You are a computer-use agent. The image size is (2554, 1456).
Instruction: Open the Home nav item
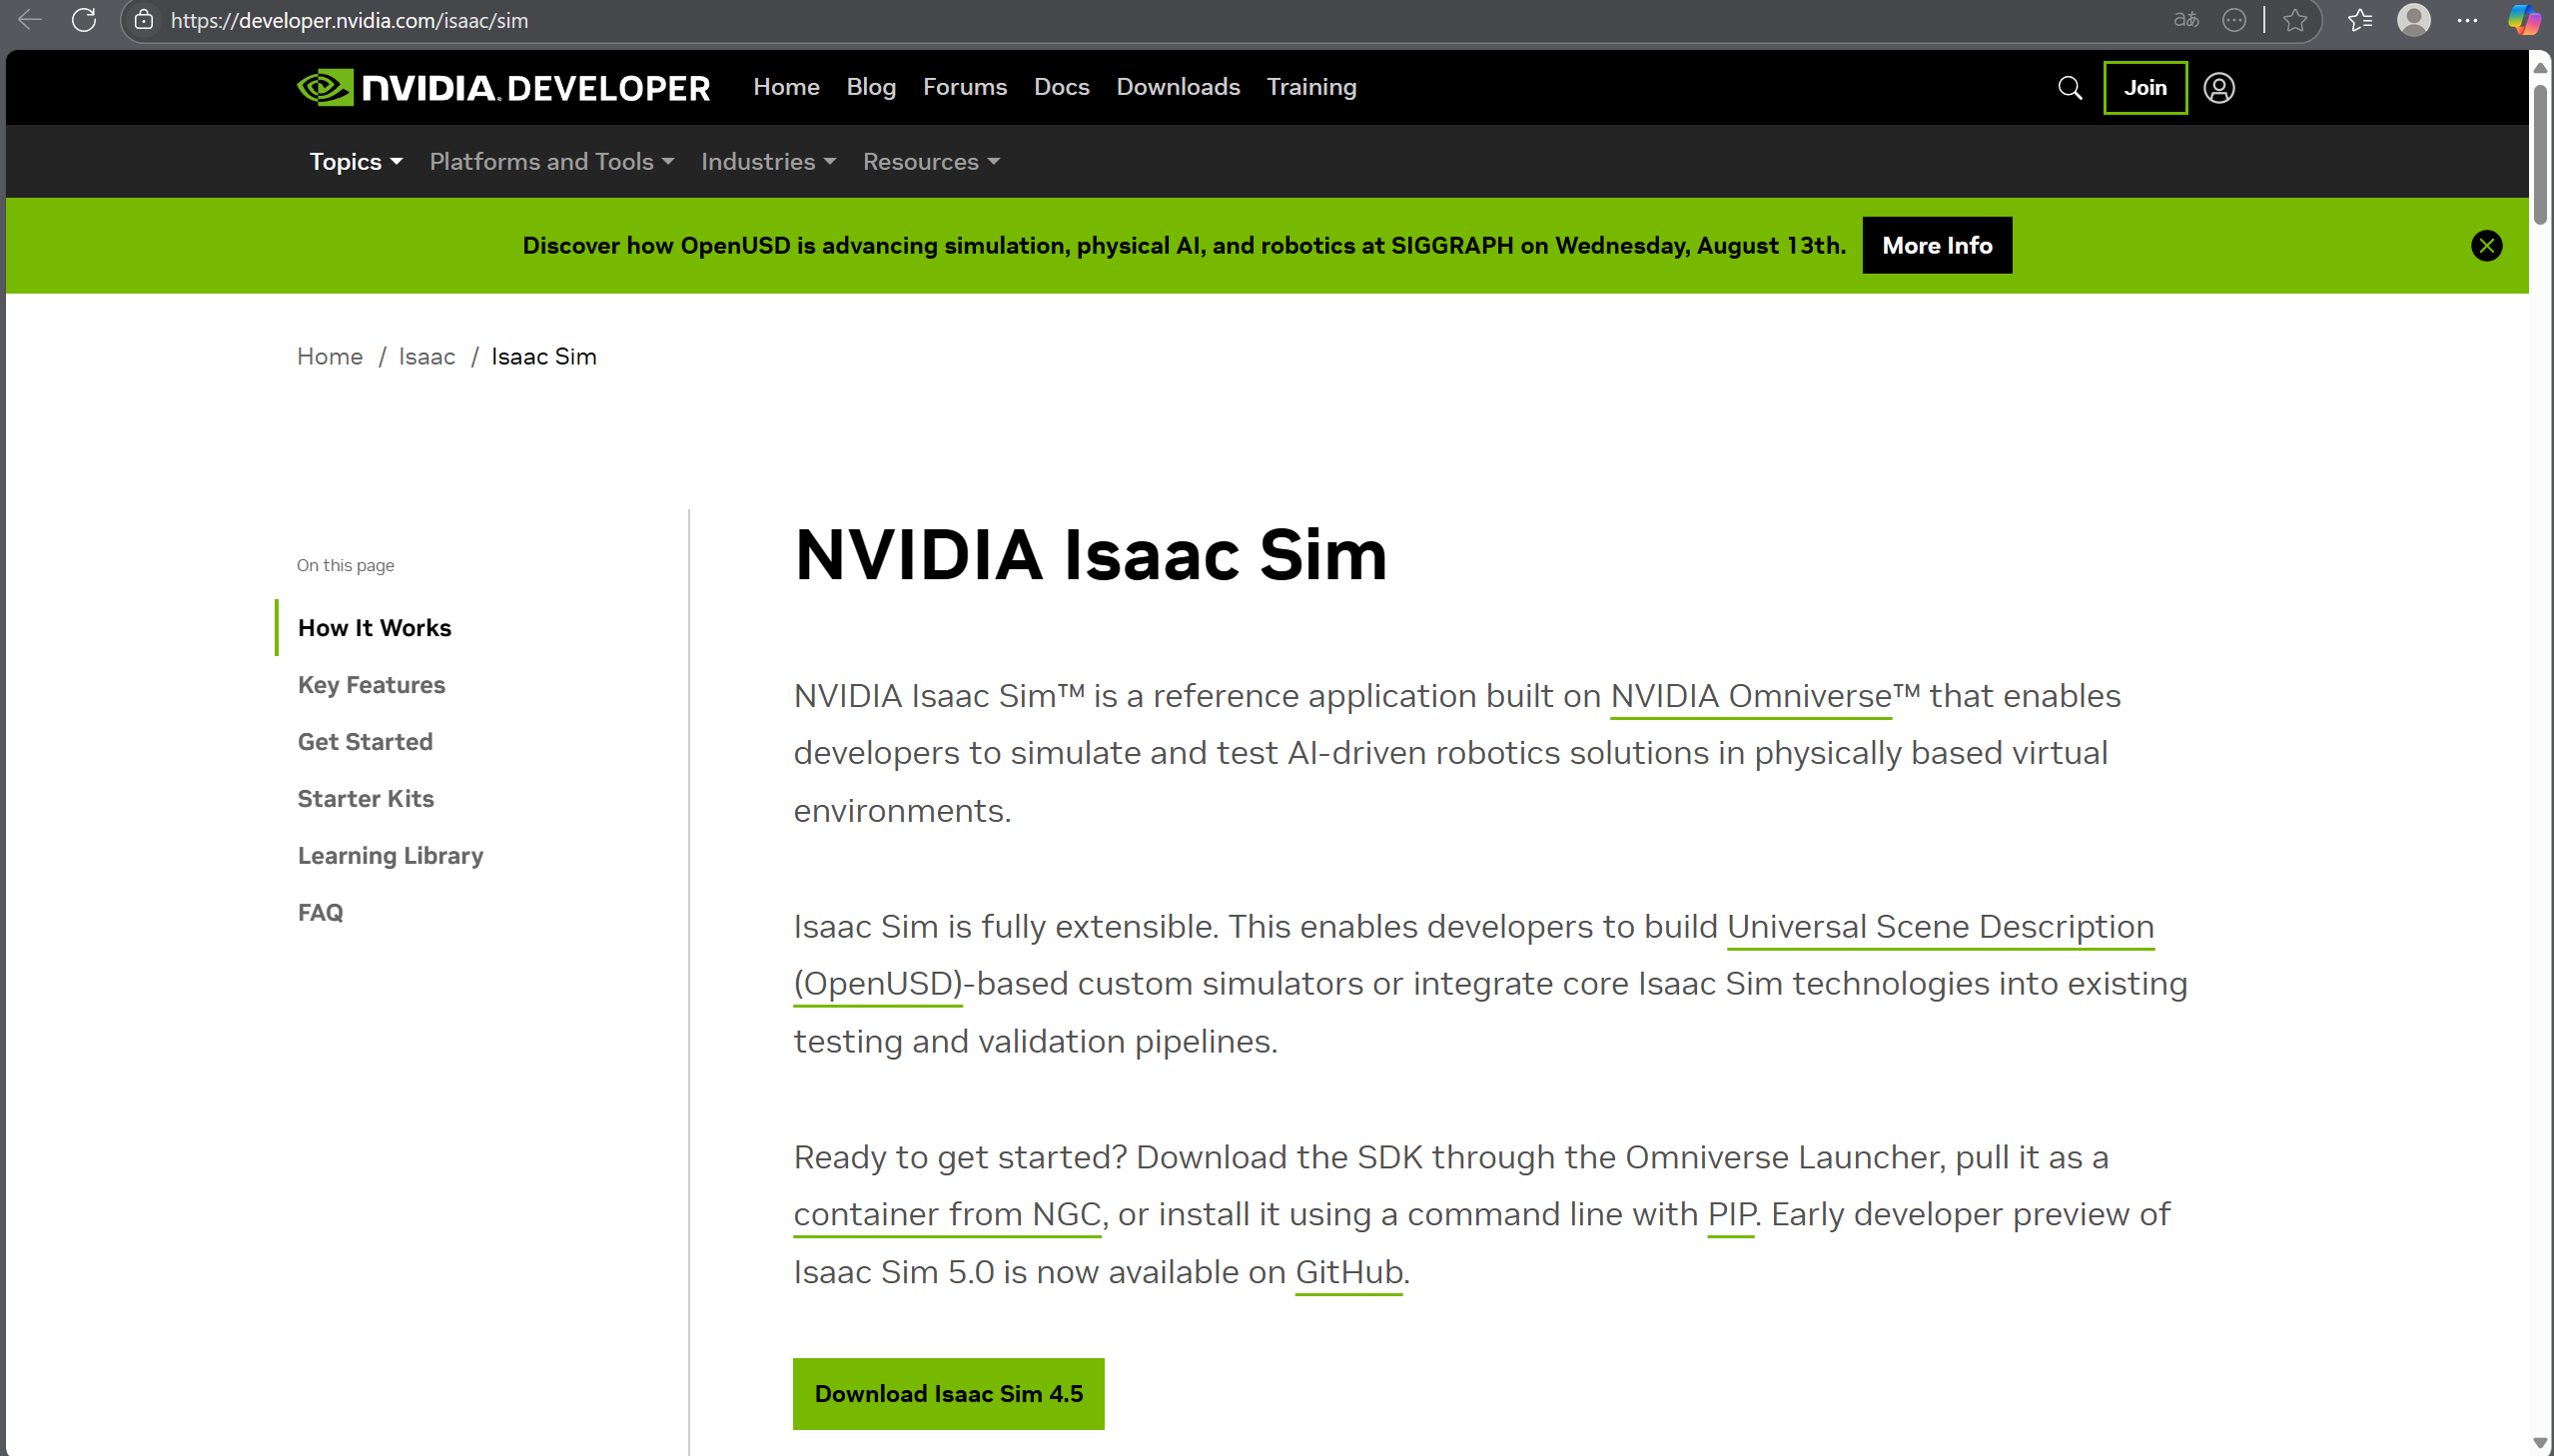pos(786,87)
